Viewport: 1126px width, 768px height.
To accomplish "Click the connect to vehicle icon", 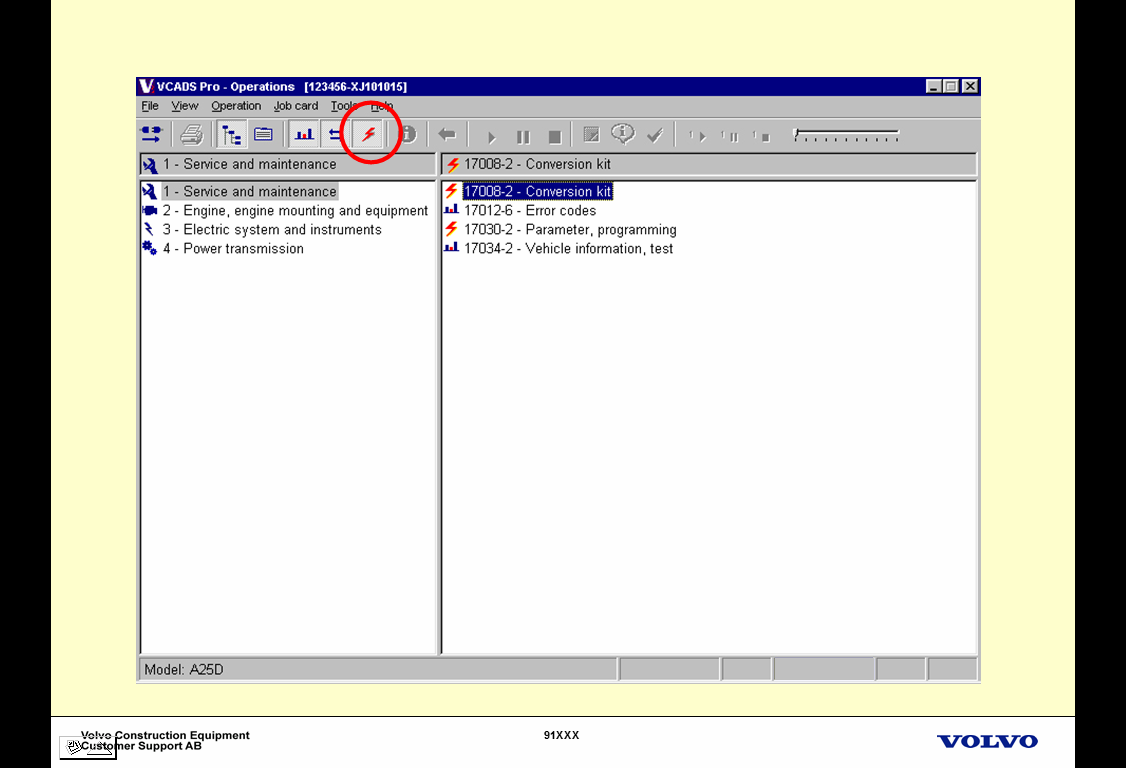I will coord(152,134).
